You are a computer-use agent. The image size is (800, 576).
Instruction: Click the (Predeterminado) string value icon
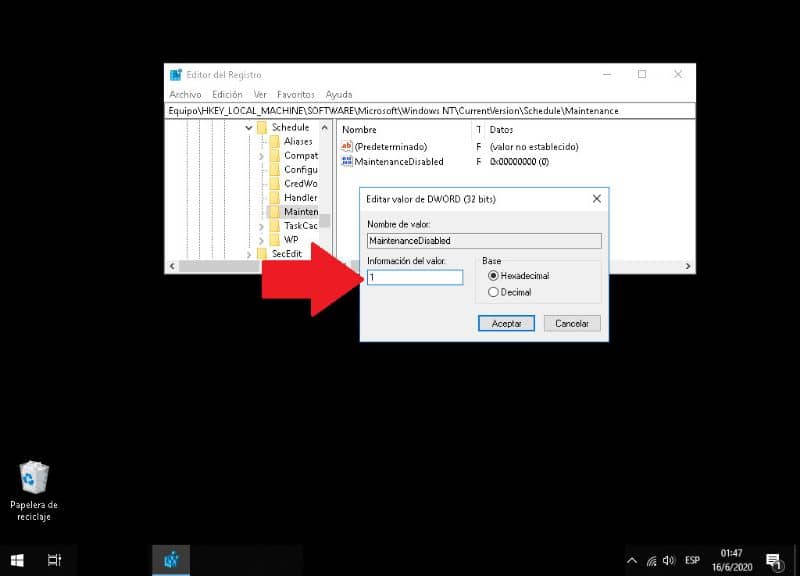coord(346,146)
